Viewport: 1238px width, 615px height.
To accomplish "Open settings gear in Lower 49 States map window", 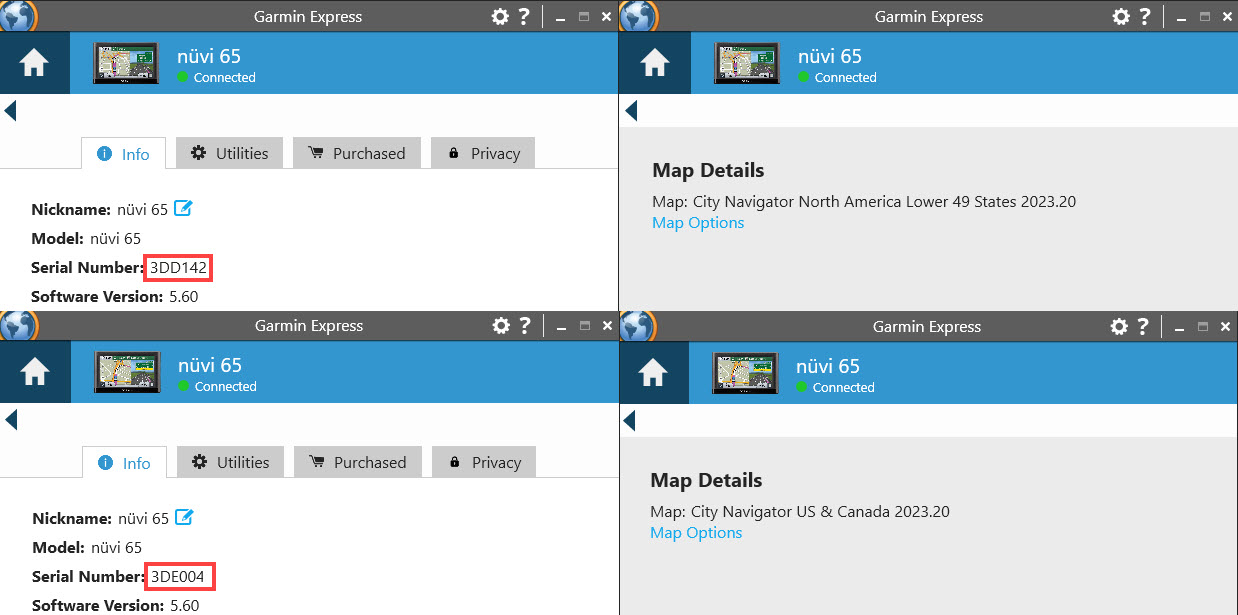I will 1122,17.
